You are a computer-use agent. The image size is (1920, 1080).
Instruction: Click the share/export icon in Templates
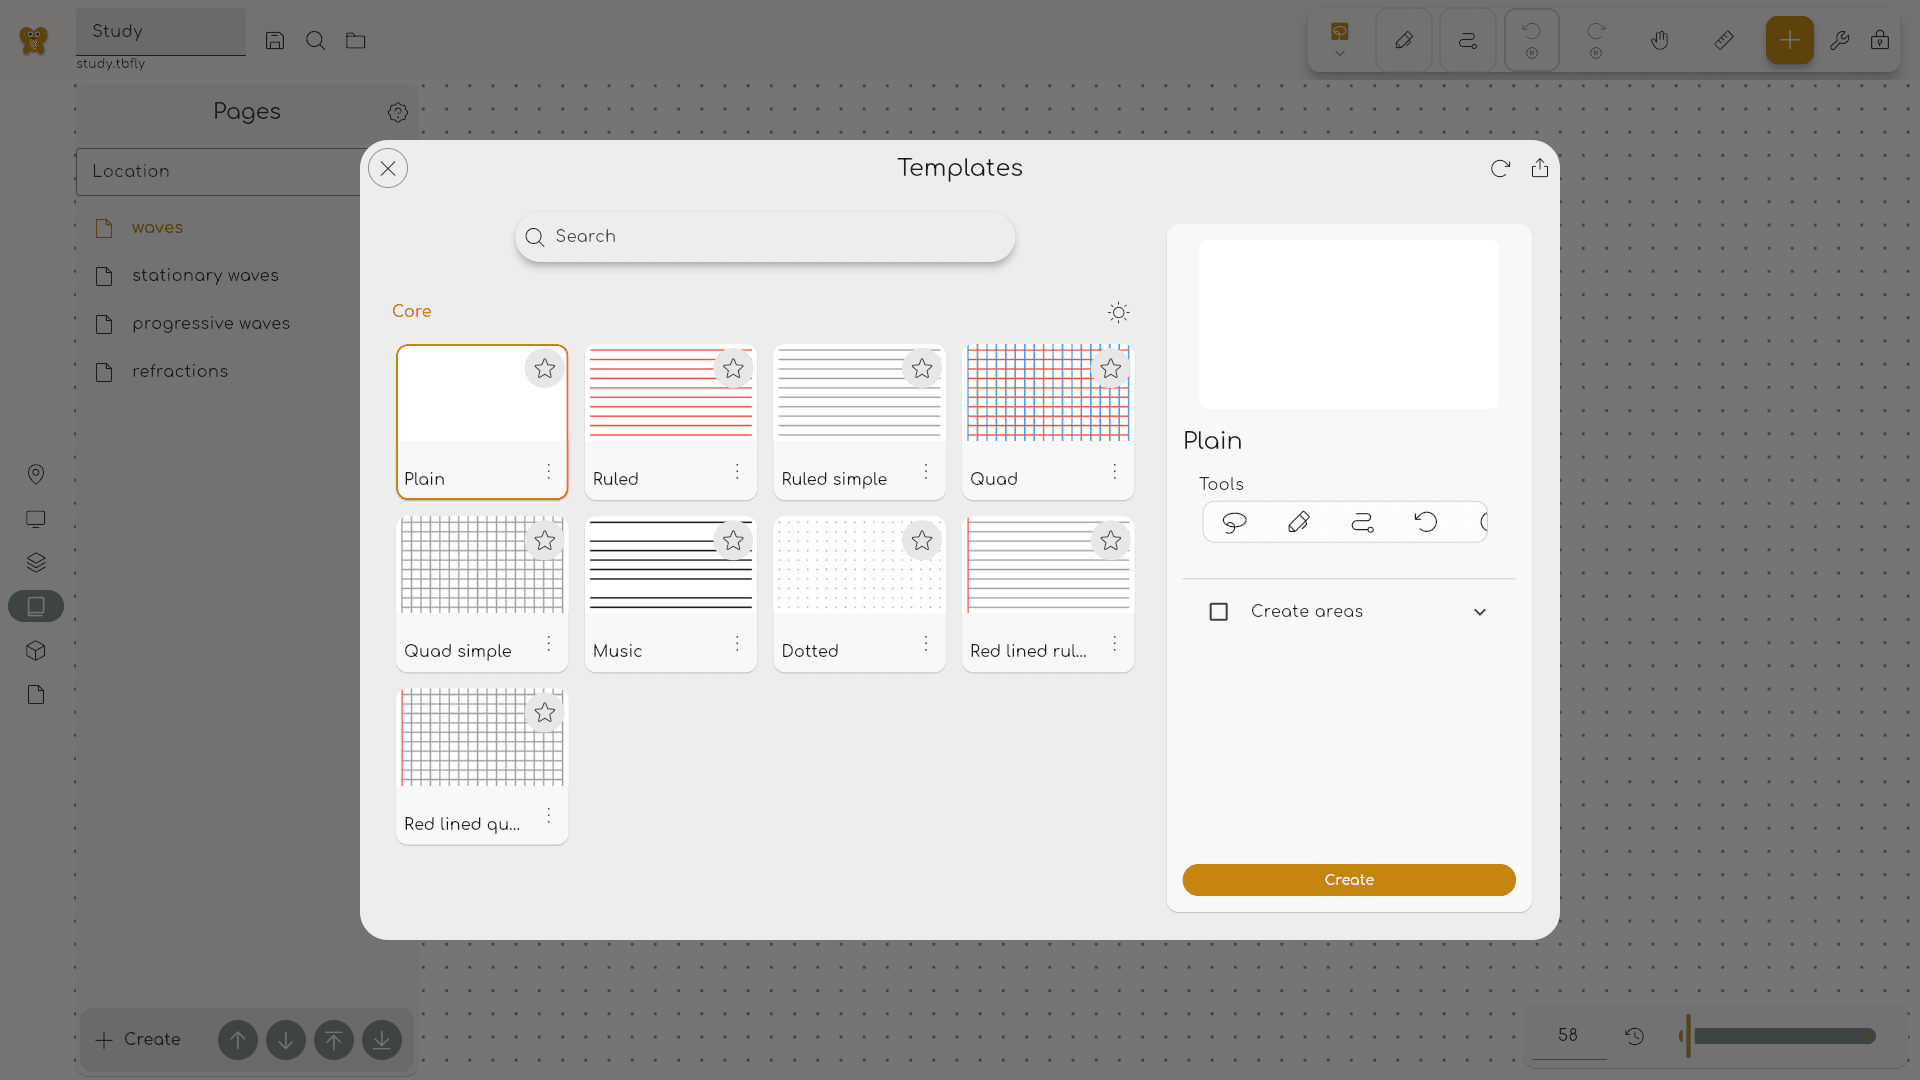1540,168
